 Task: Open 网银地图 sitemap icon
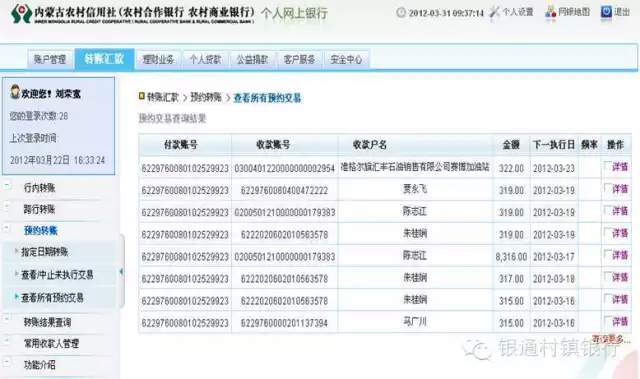pos(550,12)
